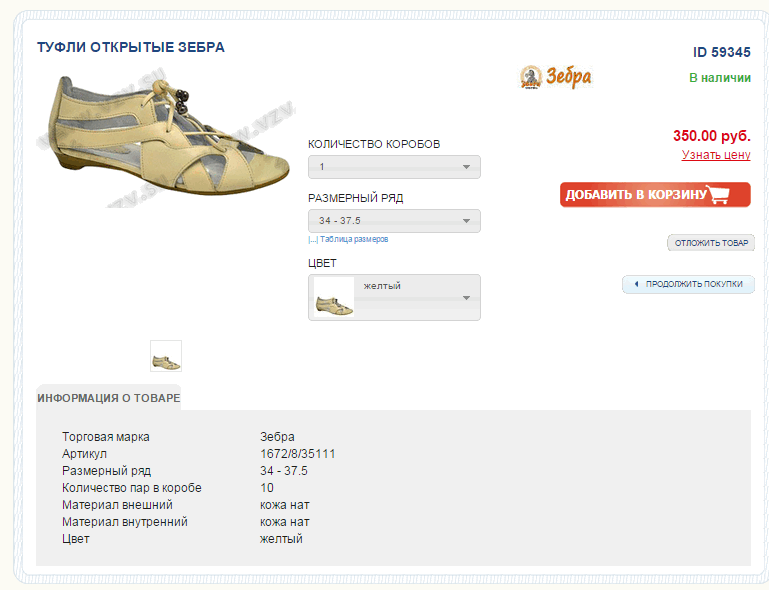Click the product title Туфли открытые Зебра
The width and height of the screenshot is (769, 590).
pyautogui.click(x=131, y=47)
